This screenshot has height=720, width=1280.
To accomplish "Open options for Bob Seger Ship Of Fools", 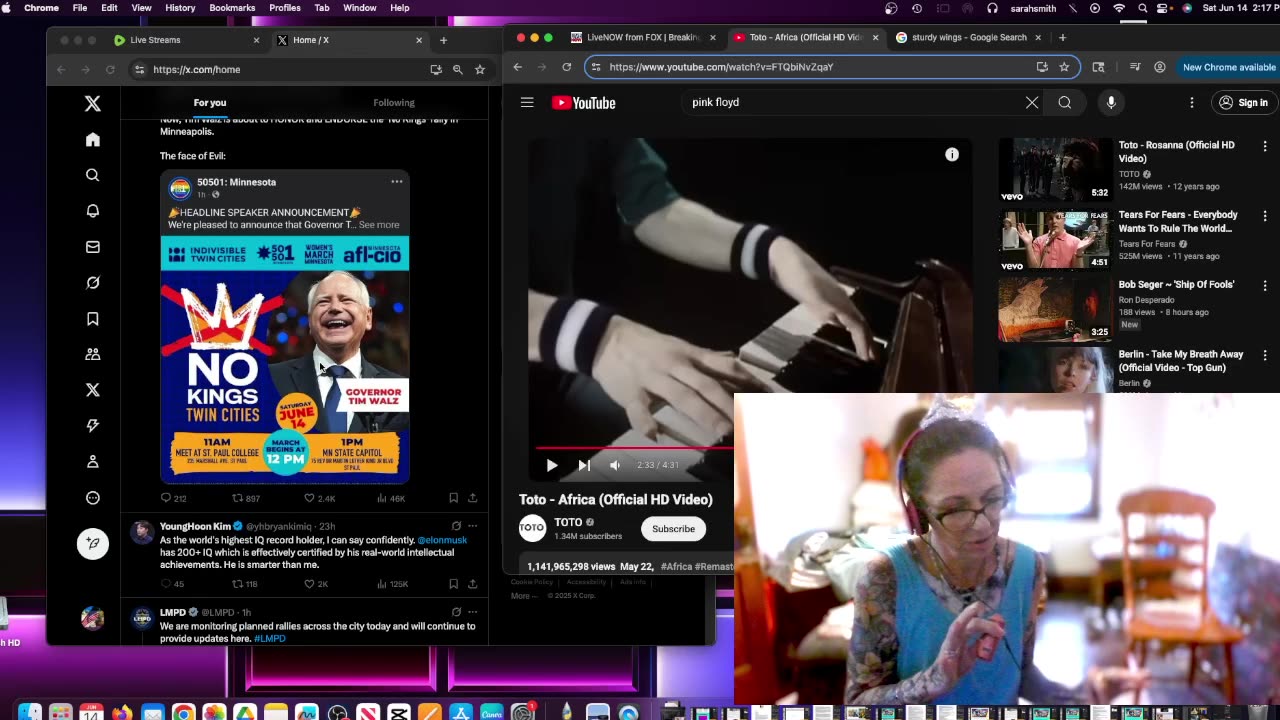I will [1265, 285].
